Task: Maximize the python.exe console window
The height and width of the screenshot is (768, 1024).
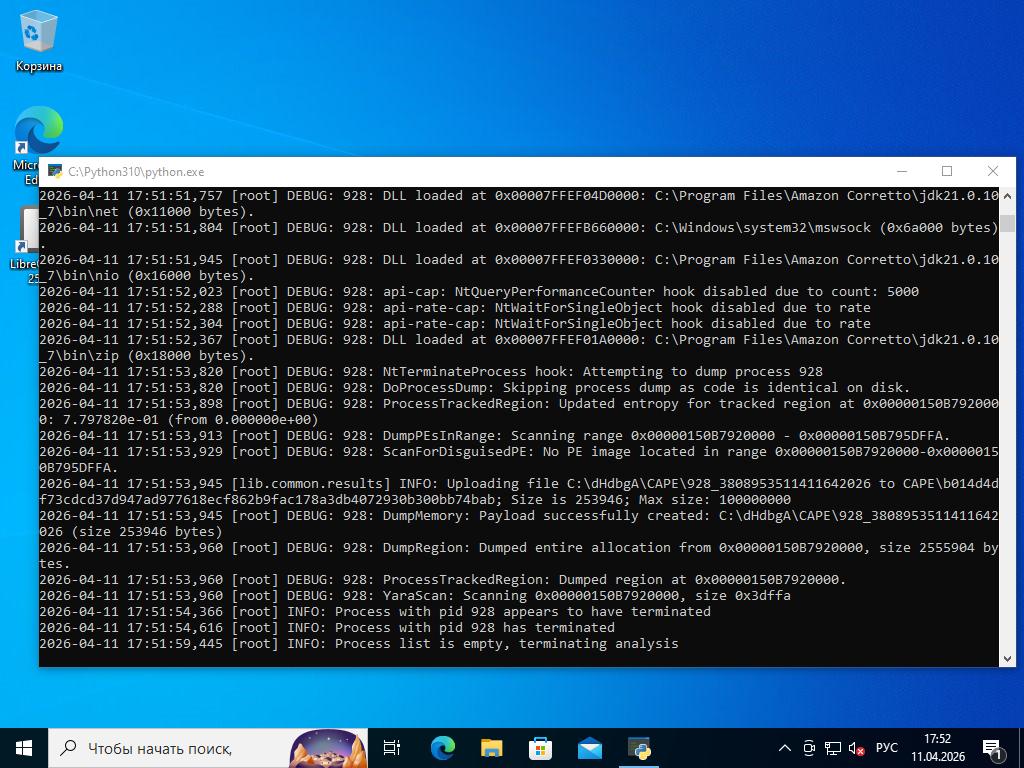Action: pyautogui.click(x=947, y=171)
